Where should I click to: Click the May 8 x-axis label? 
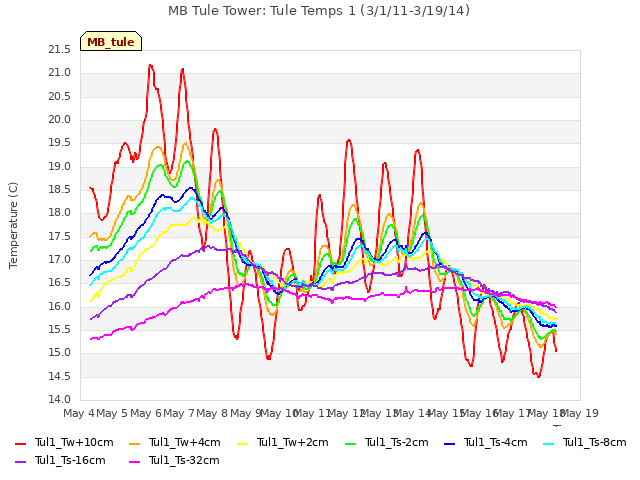coord(212,413)
